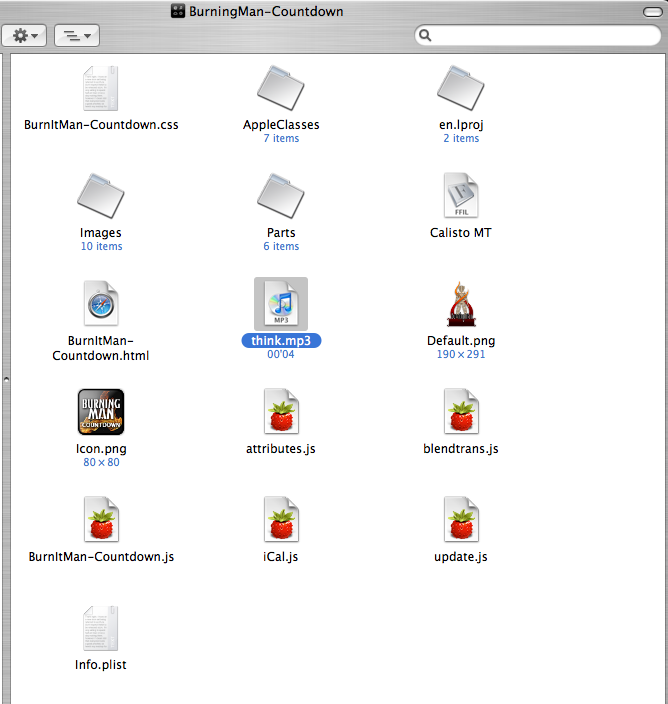The width and height of the screenshot is (668, 704).
Task: Open the Parts folder icon
Action: pyautogui.click(x=281, y=196)
